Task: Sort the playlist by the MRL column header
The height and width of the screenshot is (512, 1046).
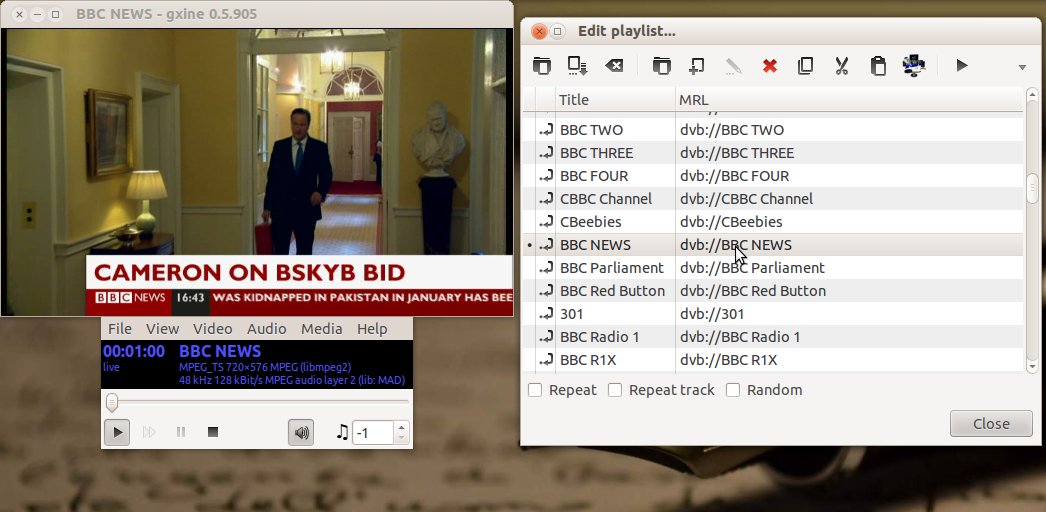Action: click(x=849, y=100)
